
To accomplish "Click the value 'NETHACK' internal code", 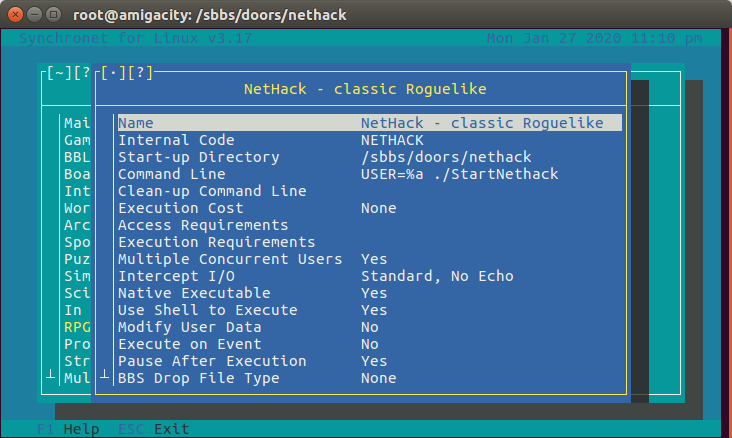I will click(392, 140).
